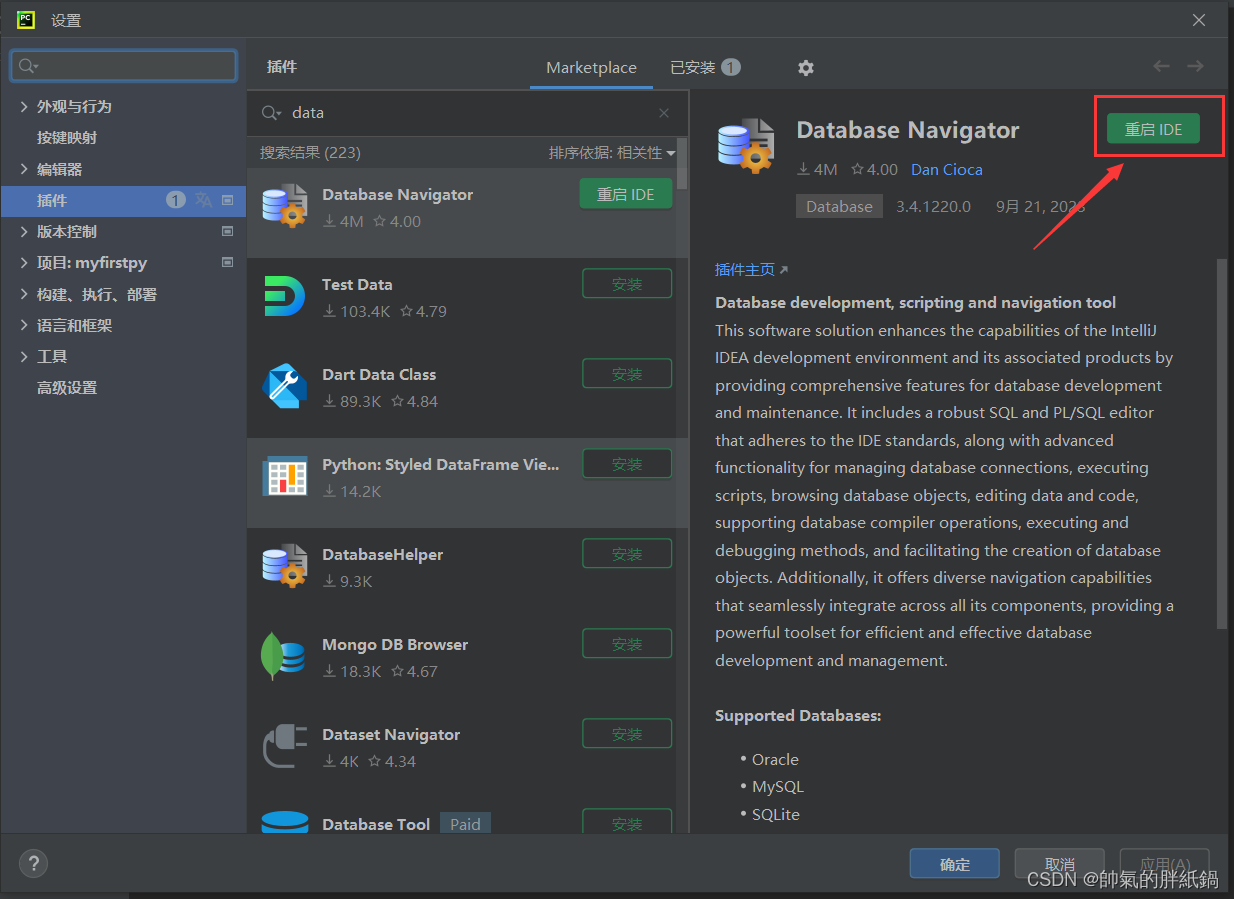Click the update badge beside plugins item
Screen dimensions: 1234x899
pyautogui.click(x=176, y=200)
